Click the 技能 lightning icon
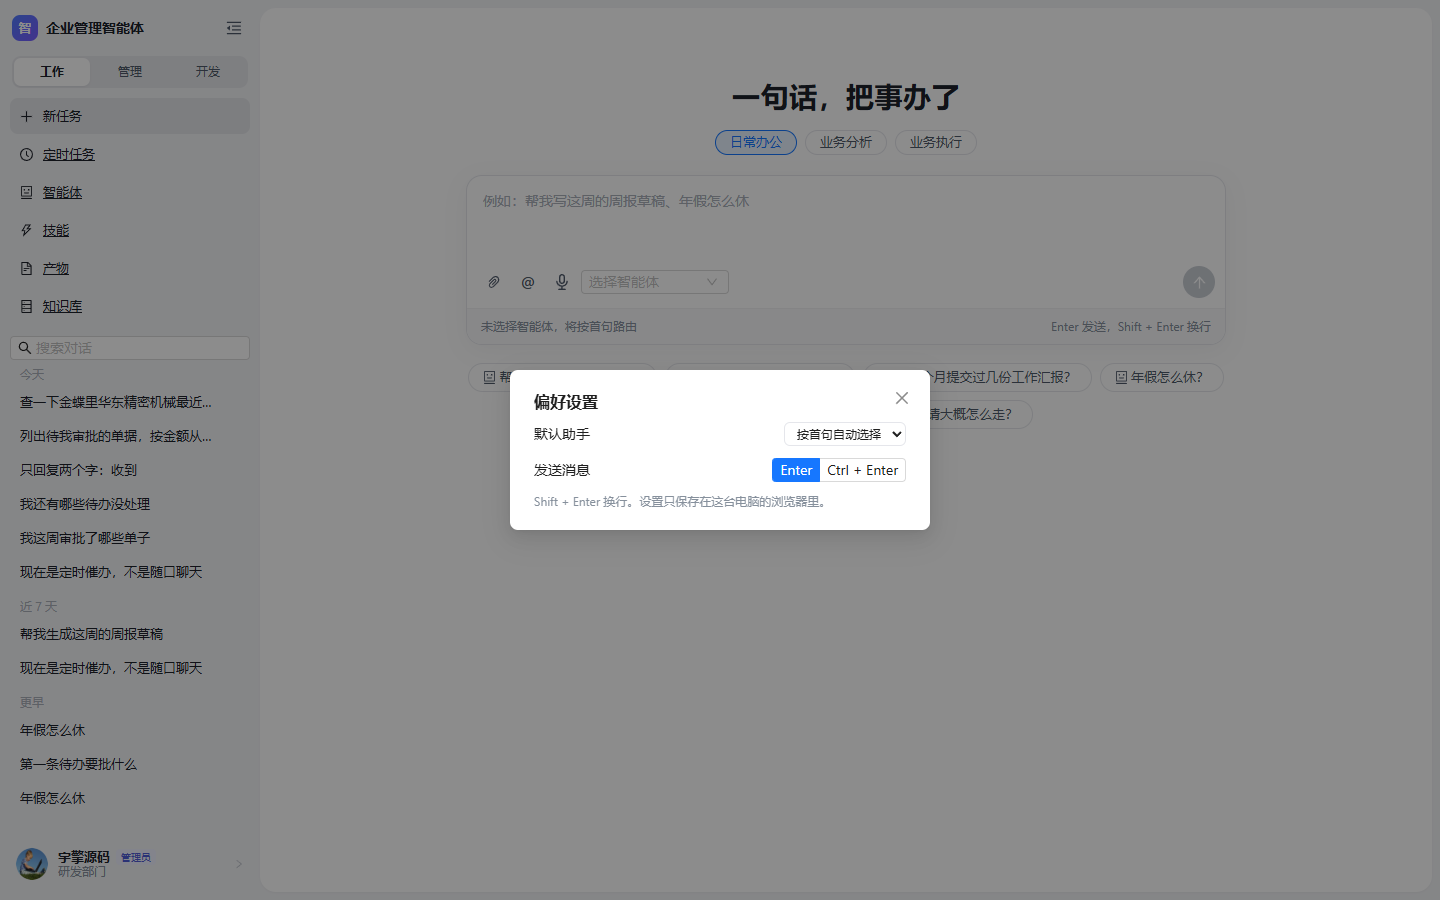Viewport: 1440px width, 900px height. tap(27, 230)
